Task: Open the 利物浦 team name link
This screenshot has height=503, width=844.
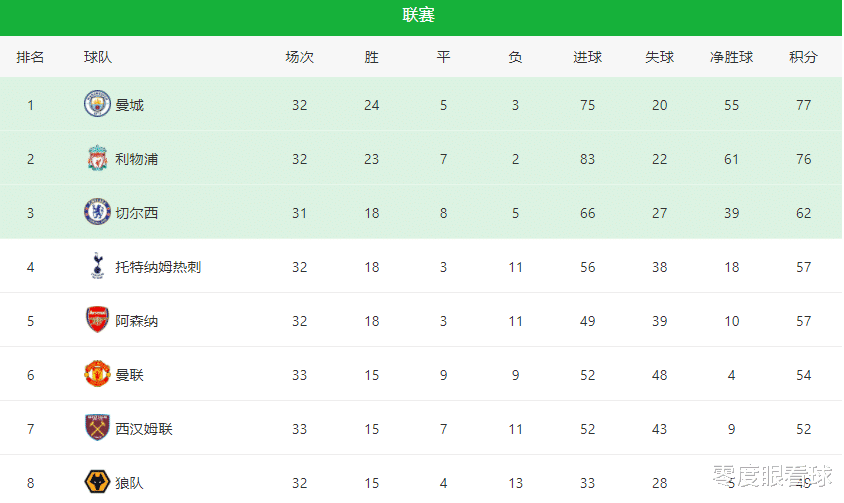Action: coord(136,159)
